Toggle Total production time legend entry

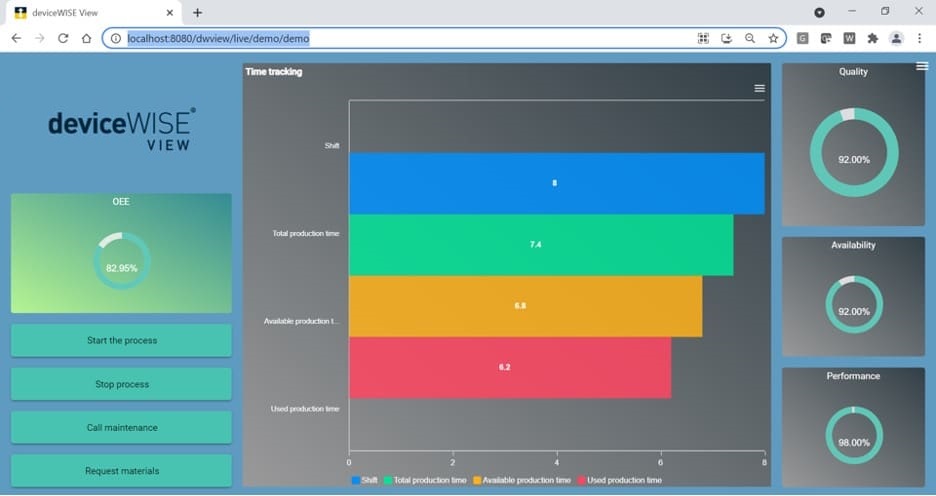pyautogui.click(x=425, y=480)
